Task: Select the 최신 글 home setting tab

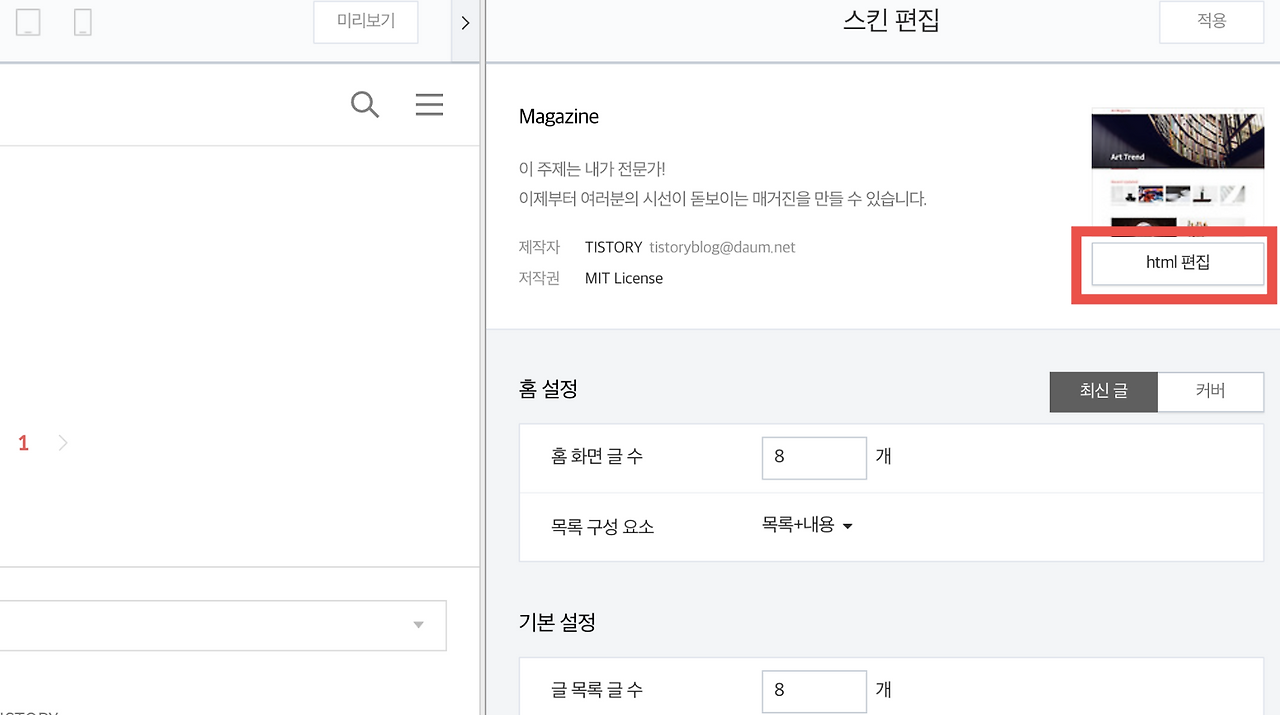Action: coord(1103,392)
